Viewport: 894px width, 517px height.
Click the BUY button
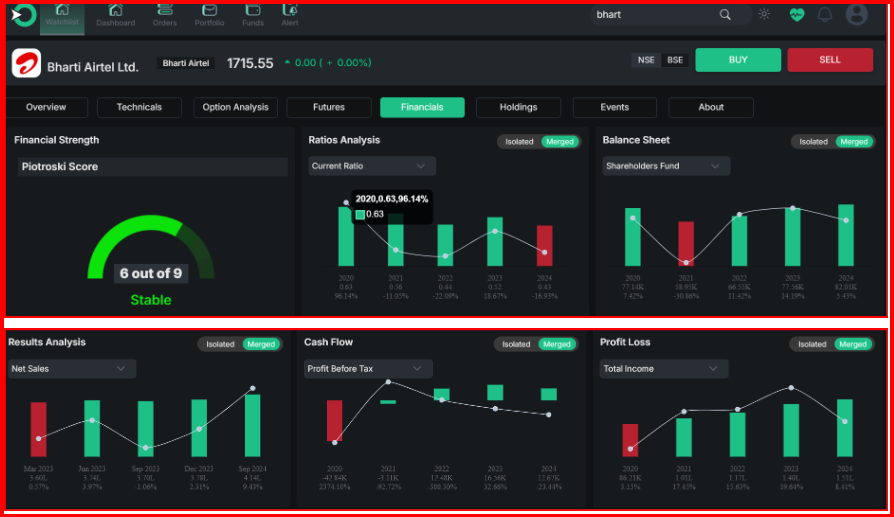738,60
